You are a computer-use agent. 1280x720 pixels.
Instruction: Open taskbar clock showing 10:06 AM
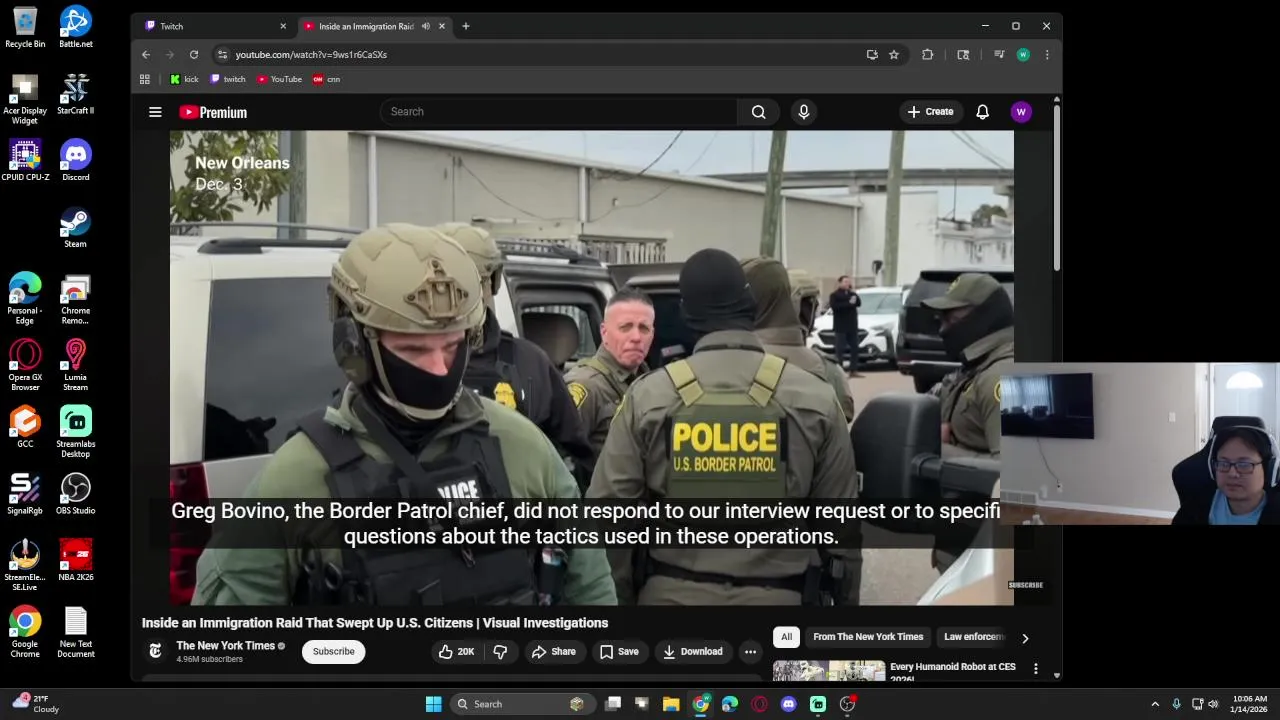1250,704
